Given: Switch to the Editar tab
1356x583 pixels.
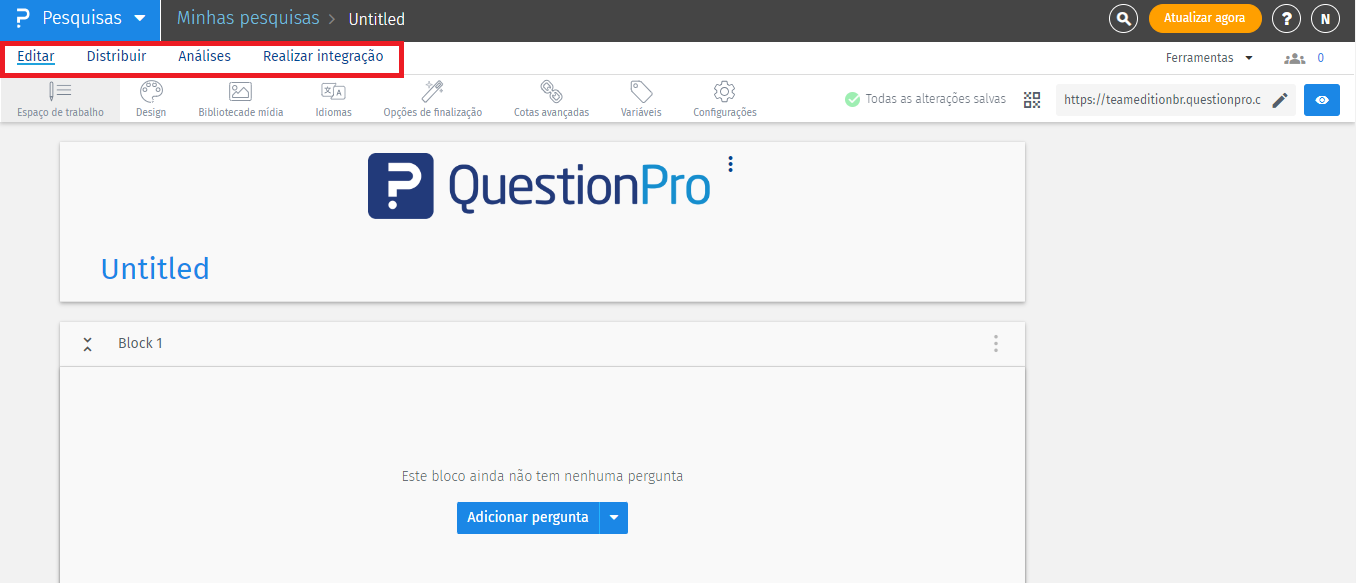Looking at the screenshot, I should [x=36, y=57].
